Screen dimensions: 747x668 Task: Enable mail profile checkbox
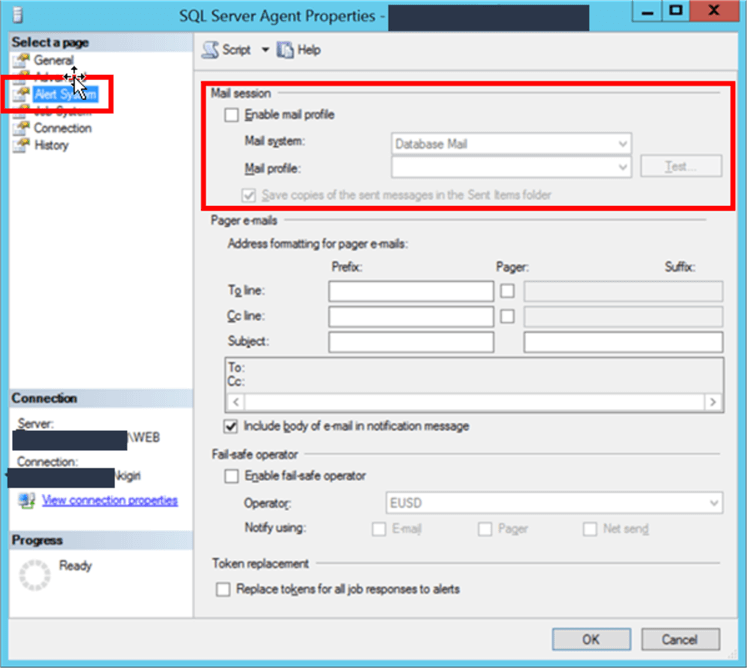tap(232, 115)
